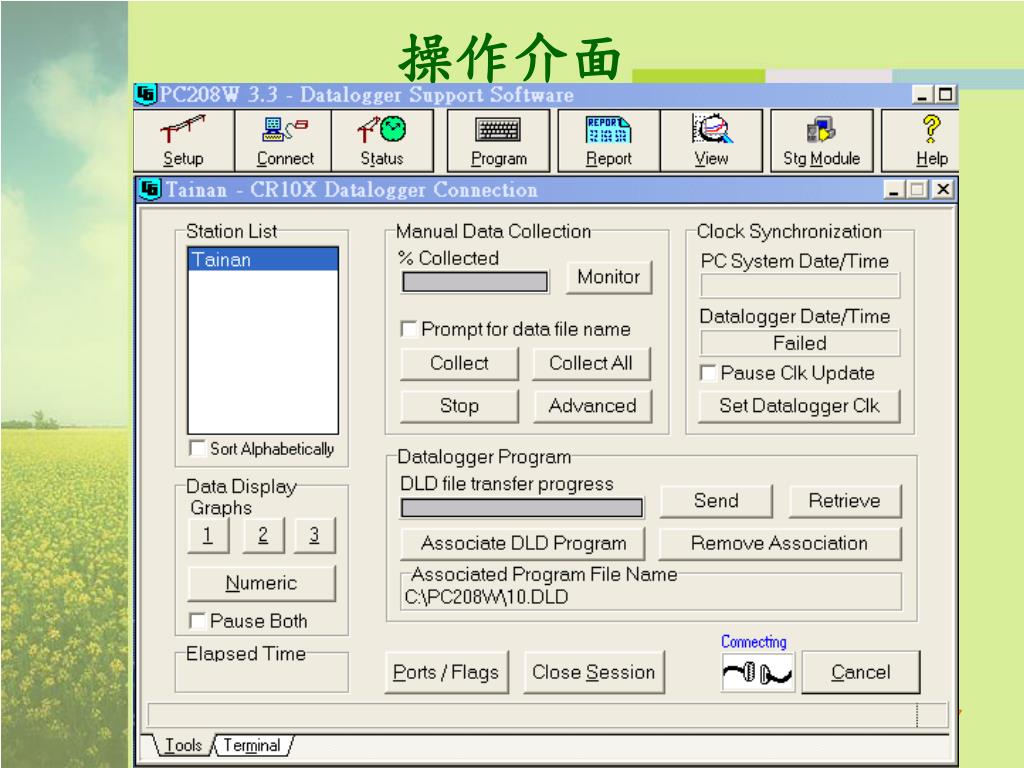Viewport: 1024px width, 768px height.
Task: Open graph 1 display
Action: click(x=208, y=536)
